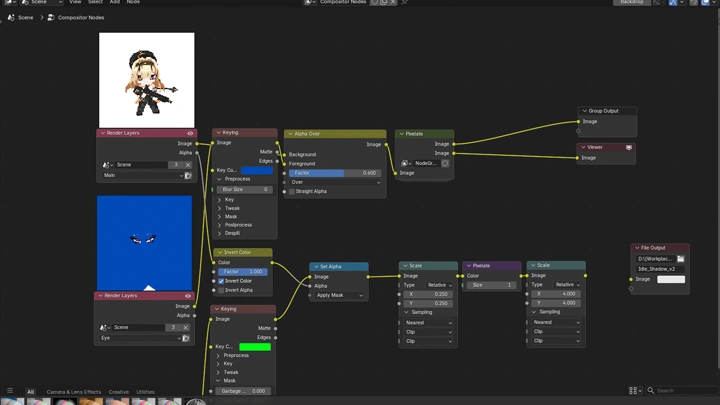Collapse the Alpha Over node header arrow

pos(290,134)
